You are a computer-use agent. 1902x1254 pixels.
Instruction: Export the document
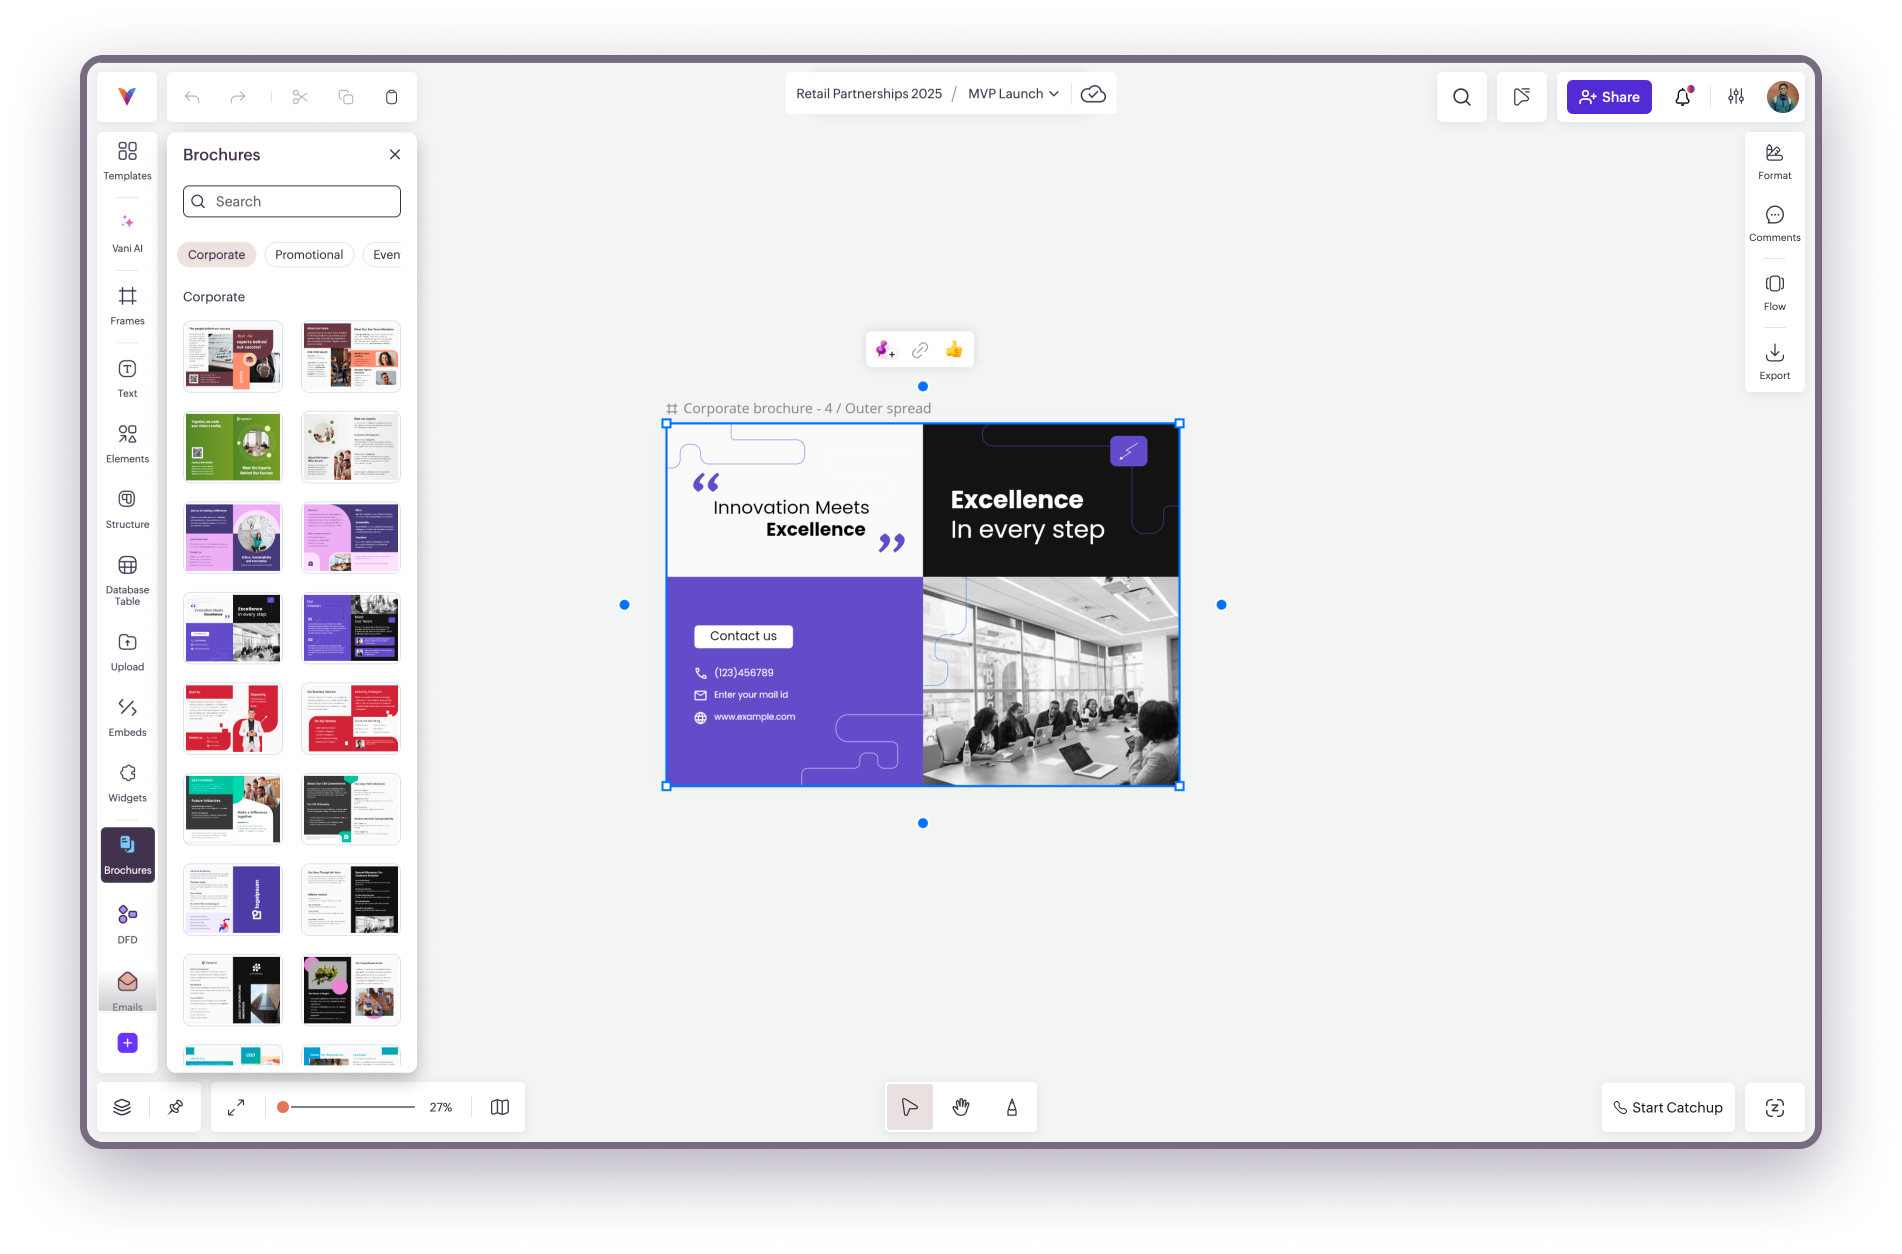point(1774,361)
